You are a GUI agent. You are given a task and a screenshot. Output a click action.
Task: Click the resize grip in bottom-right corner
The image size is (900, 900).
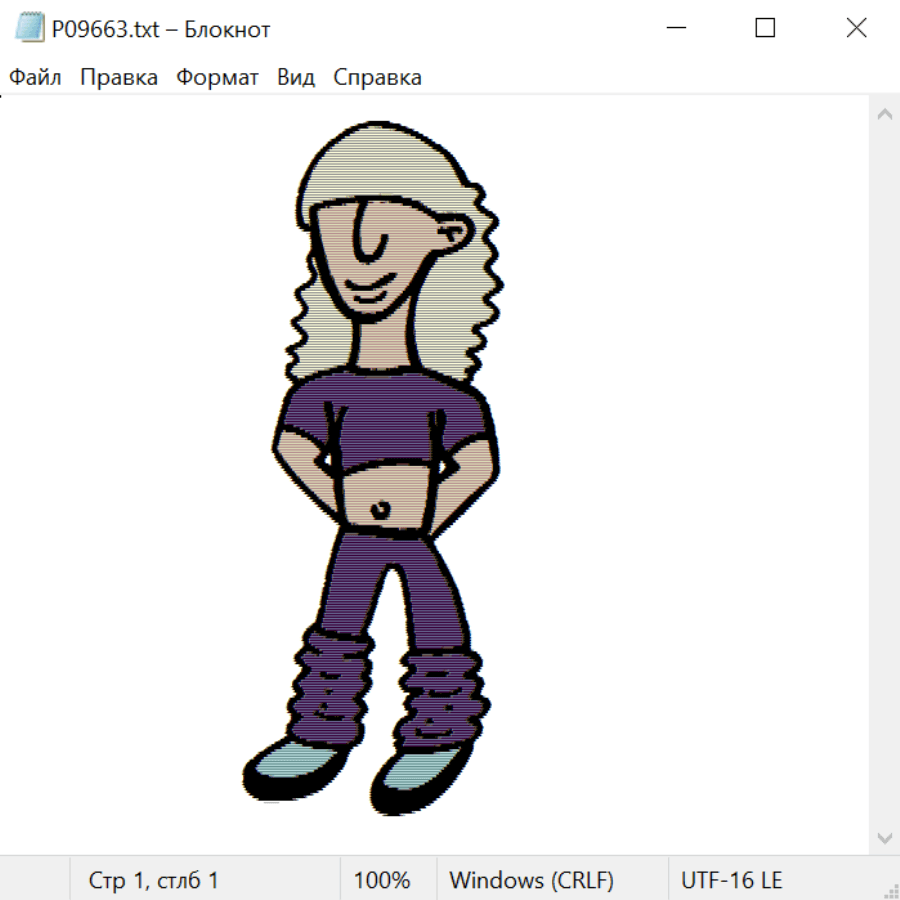click(891, 891)
